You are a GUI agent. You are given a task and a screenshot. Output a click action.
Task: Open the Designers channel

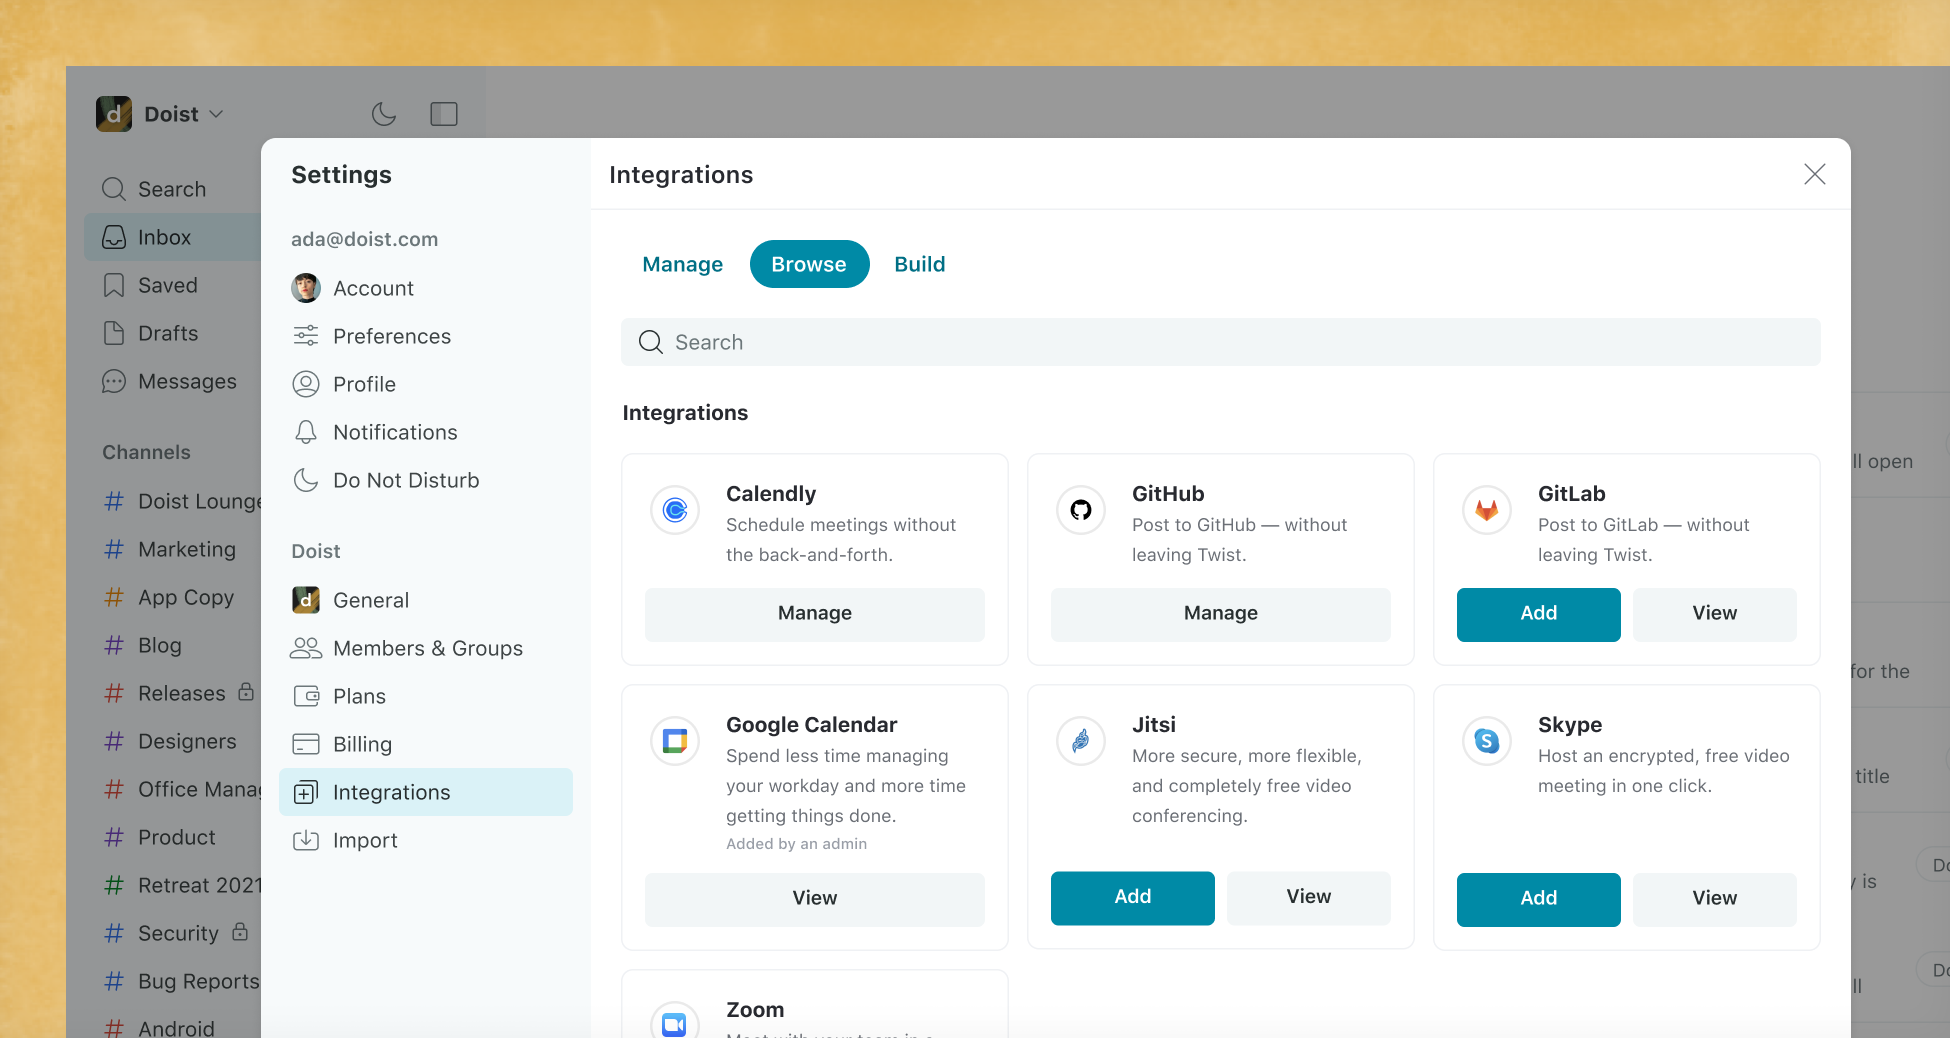[x=172, y=741]
